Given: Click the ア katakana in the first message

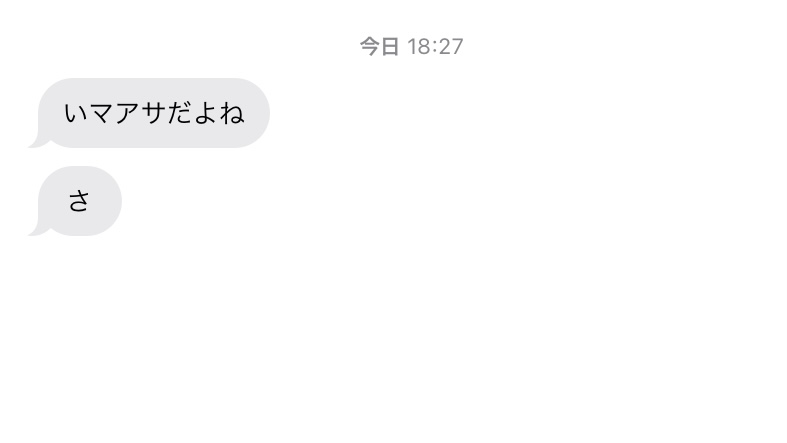Looking at the screenshot, I should tap(127, 113).
